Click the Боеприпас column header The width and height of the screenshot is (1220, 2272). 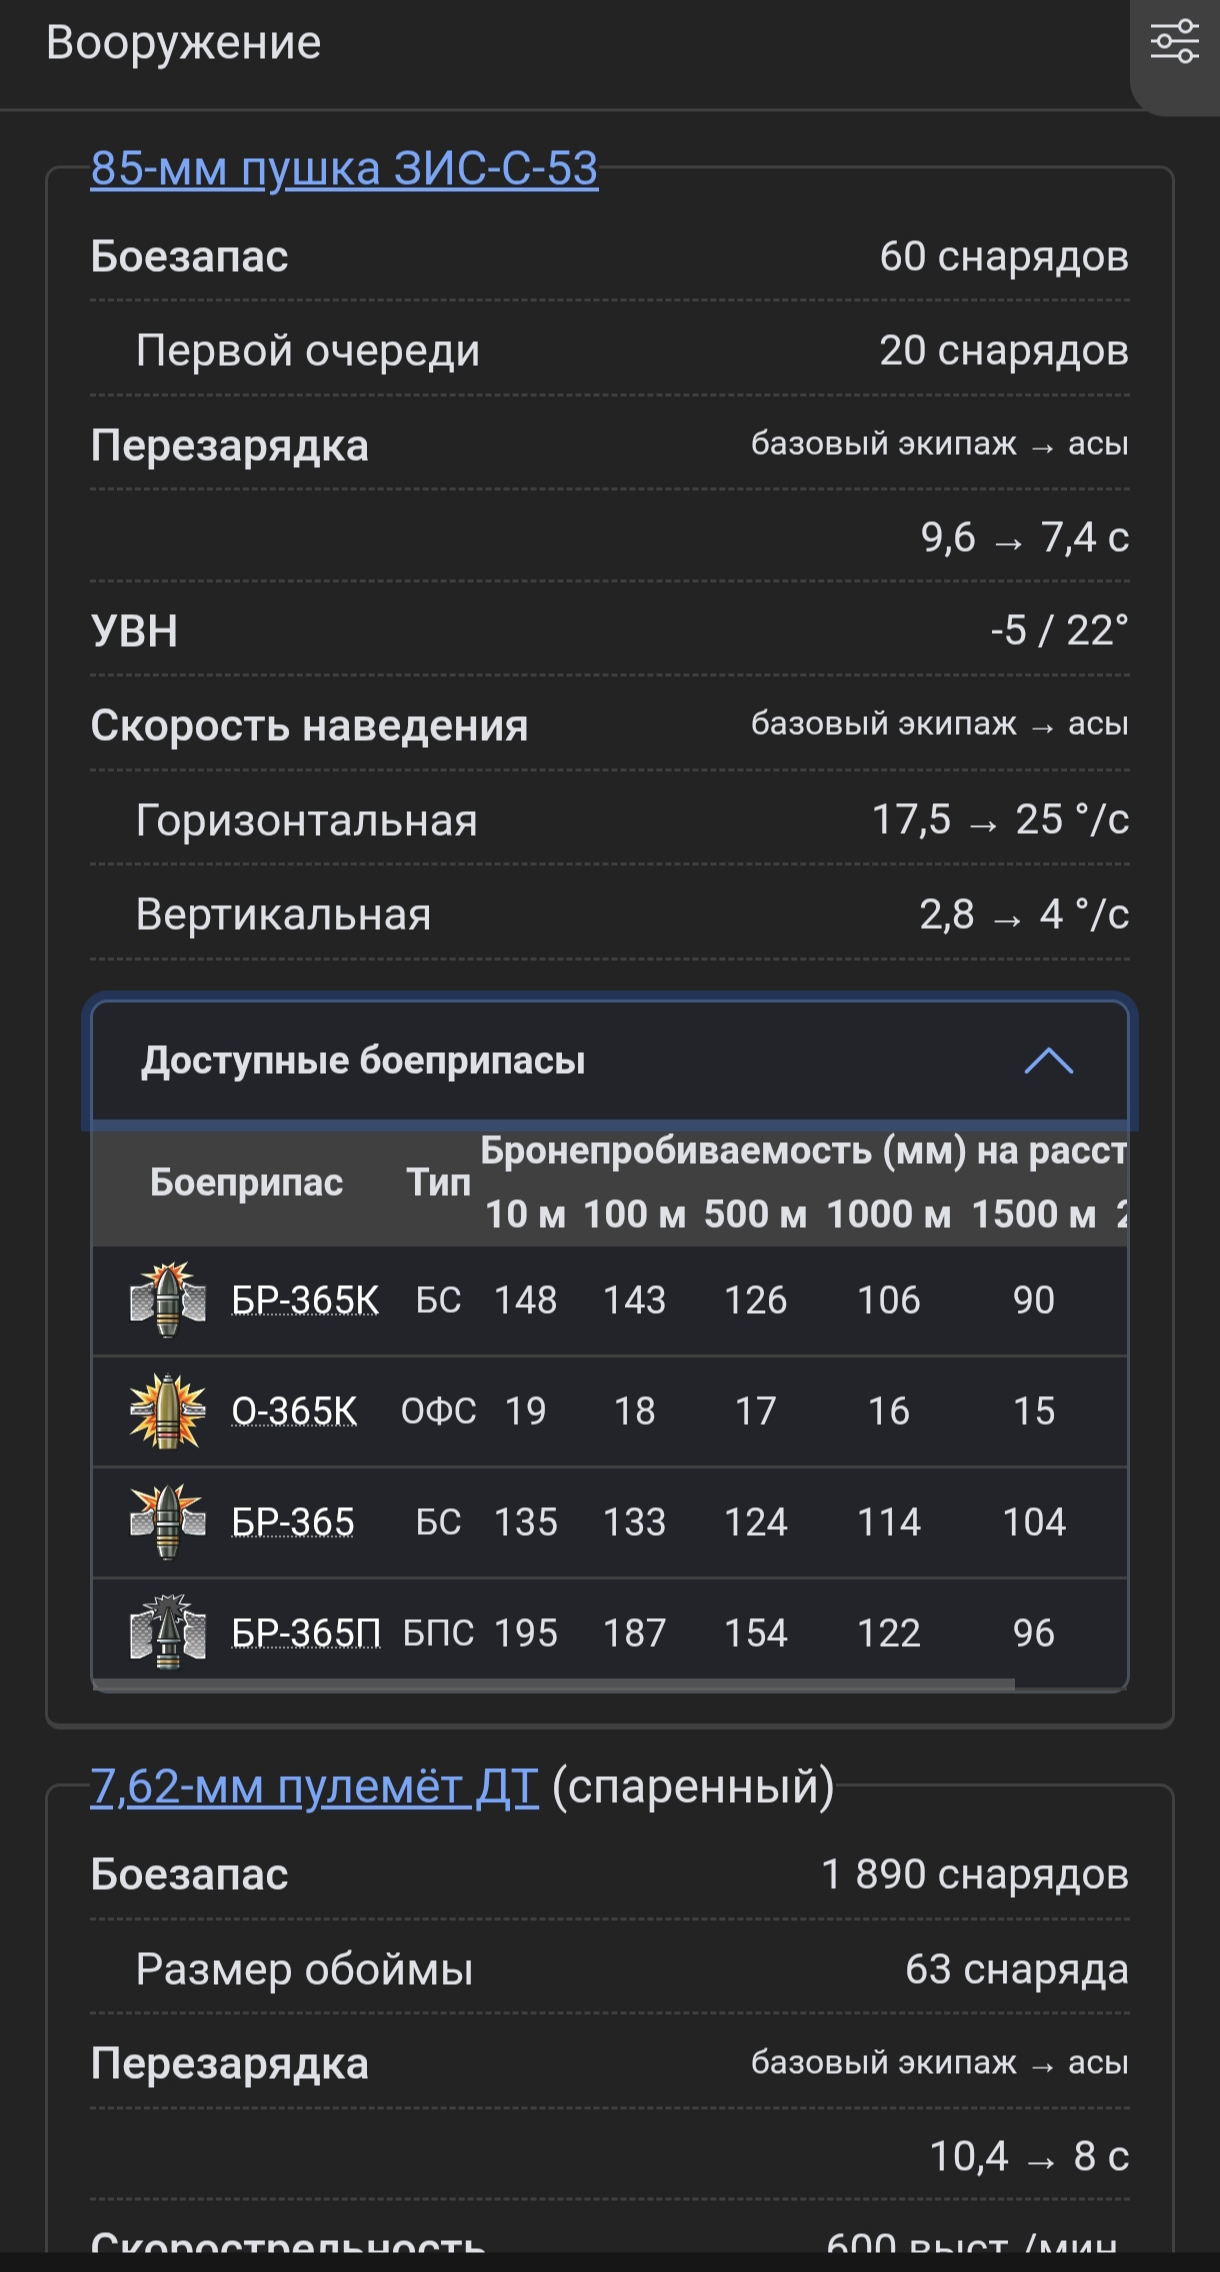click(246, 1183)
